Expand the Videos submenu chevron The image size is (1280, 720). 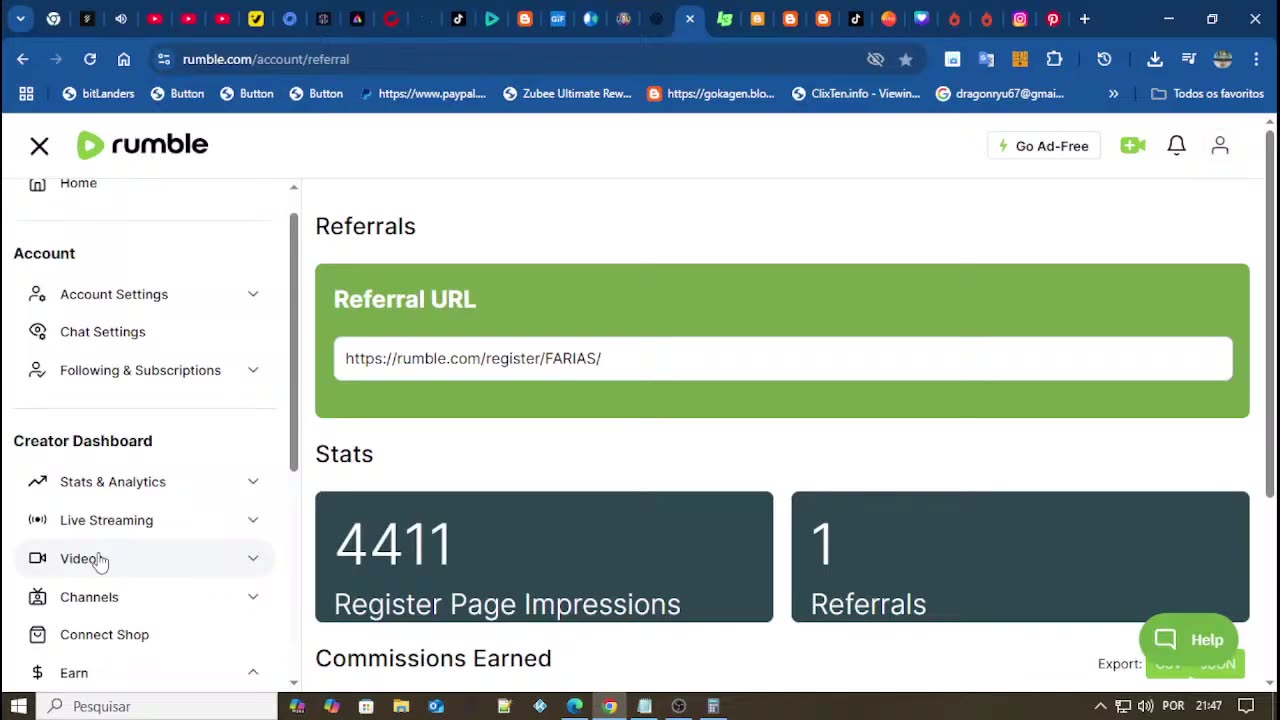(x=253, y=559)
